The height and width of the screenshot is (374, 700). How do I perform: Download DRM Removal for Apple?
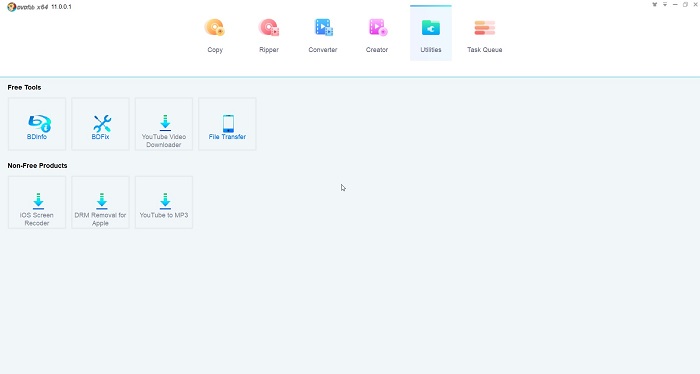[x=100, y=203]
